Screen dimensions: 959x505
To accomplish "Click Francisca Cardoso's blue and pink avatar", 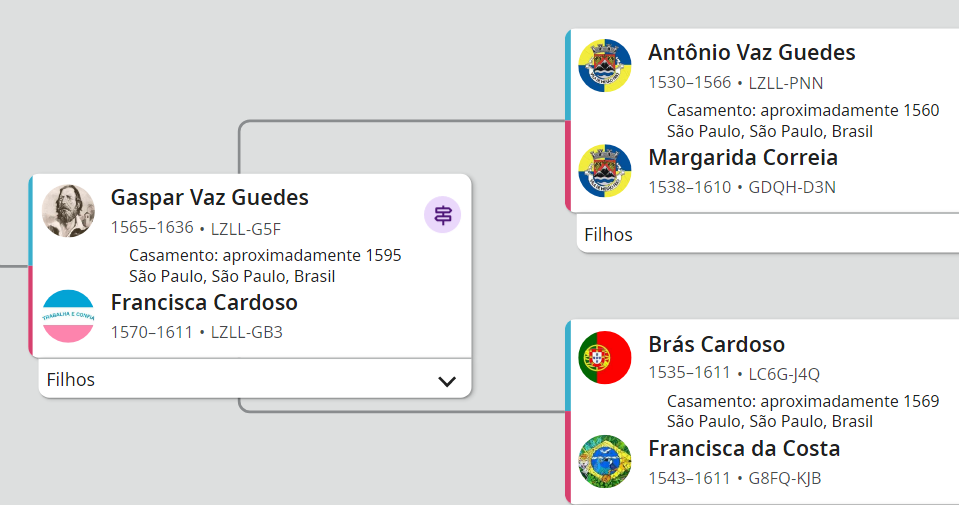I will [68, 316].
